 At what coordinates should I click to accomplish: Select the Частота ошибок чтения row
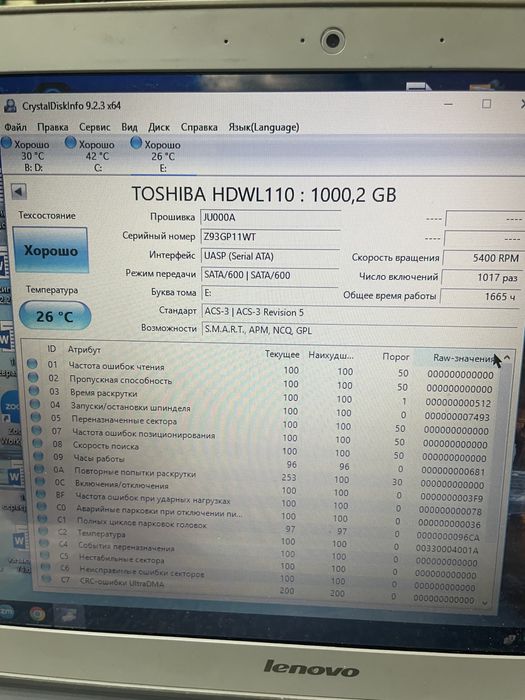click(261, 371)
